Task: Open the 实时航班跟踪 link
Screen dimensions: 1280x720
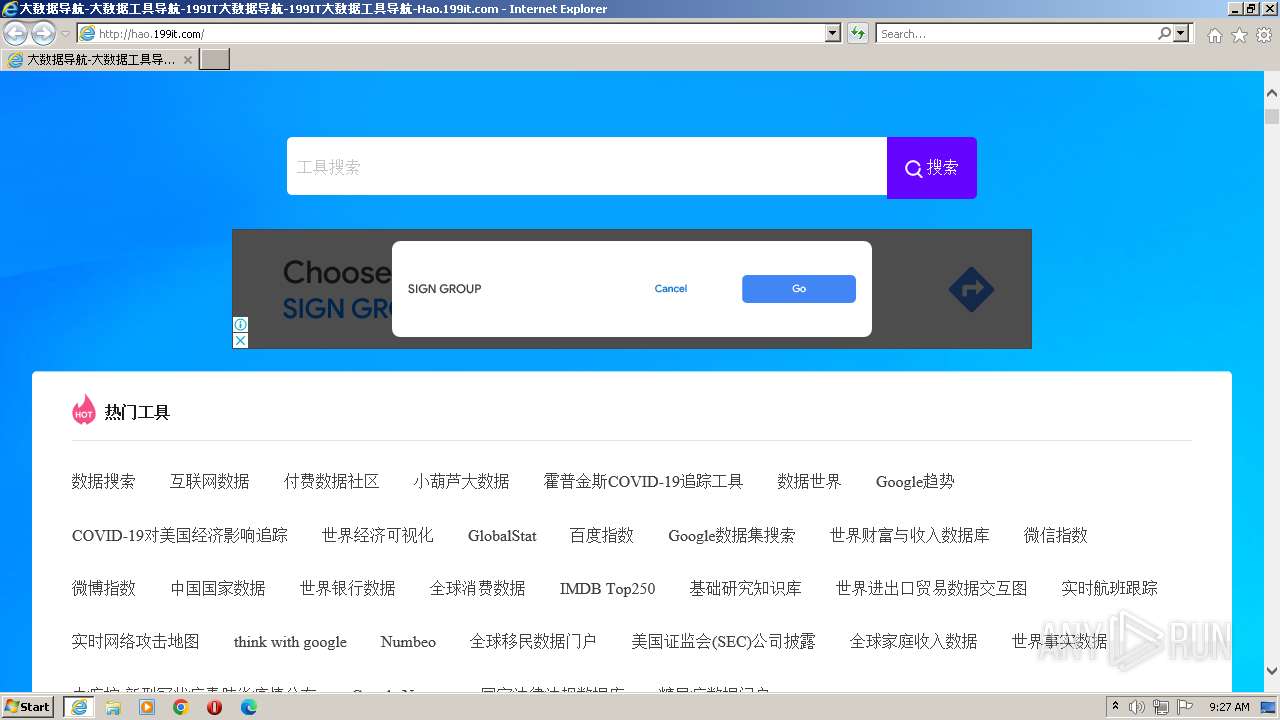Action: tap(1110, 588)
